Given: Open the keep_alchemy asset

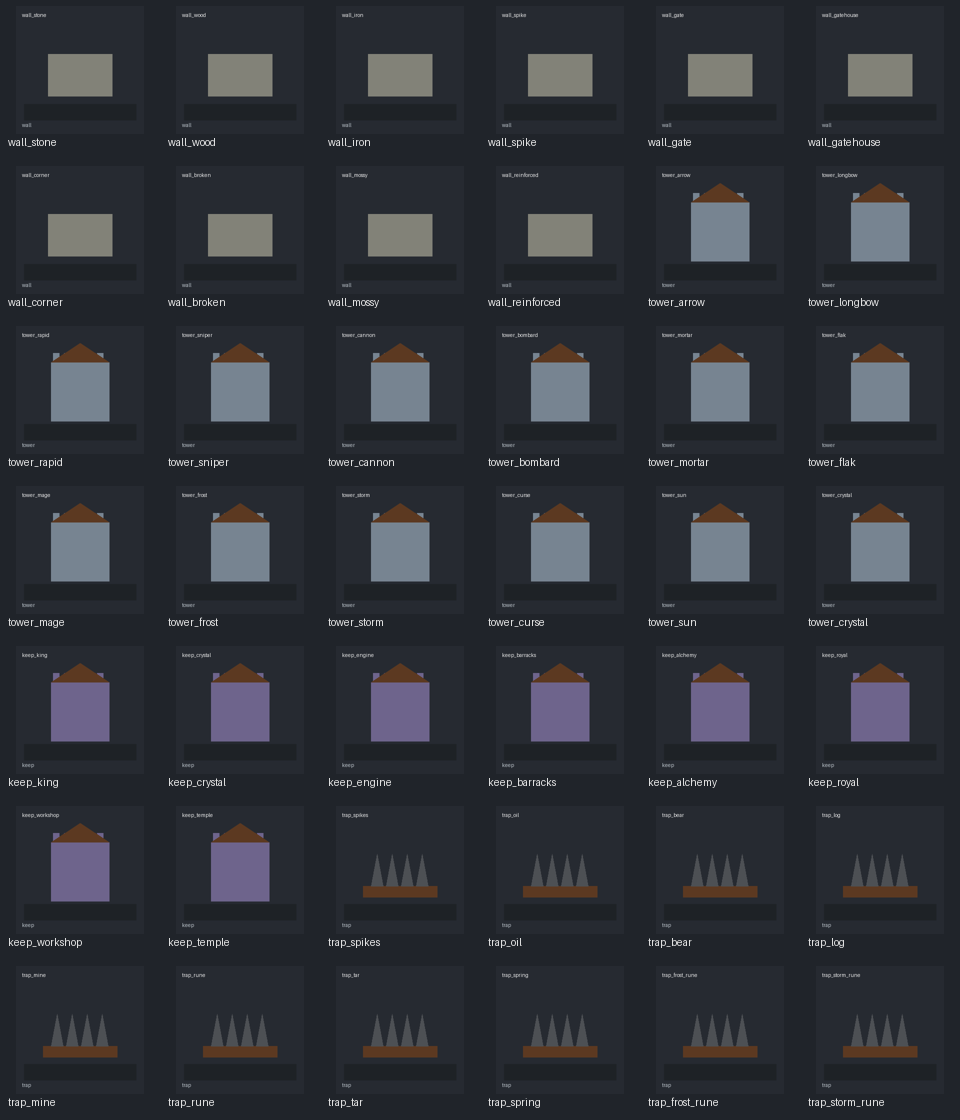Looking at the screenshot, I should click(720, 710).
